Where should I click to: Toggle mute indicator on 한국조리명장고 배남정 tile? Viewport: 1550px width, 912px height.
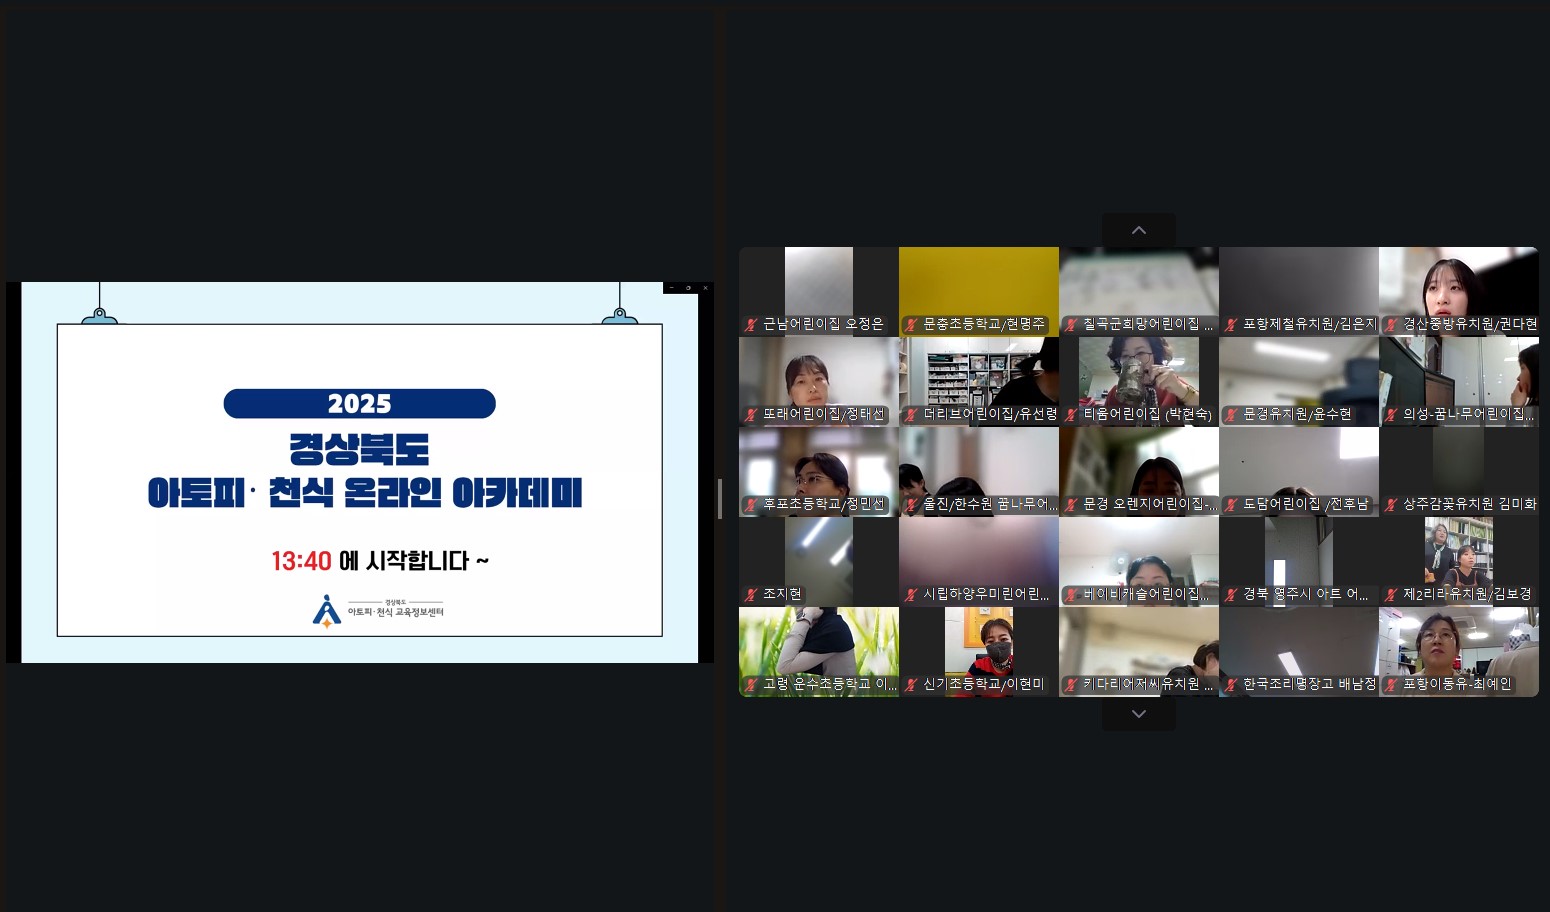coord(1231,684)
